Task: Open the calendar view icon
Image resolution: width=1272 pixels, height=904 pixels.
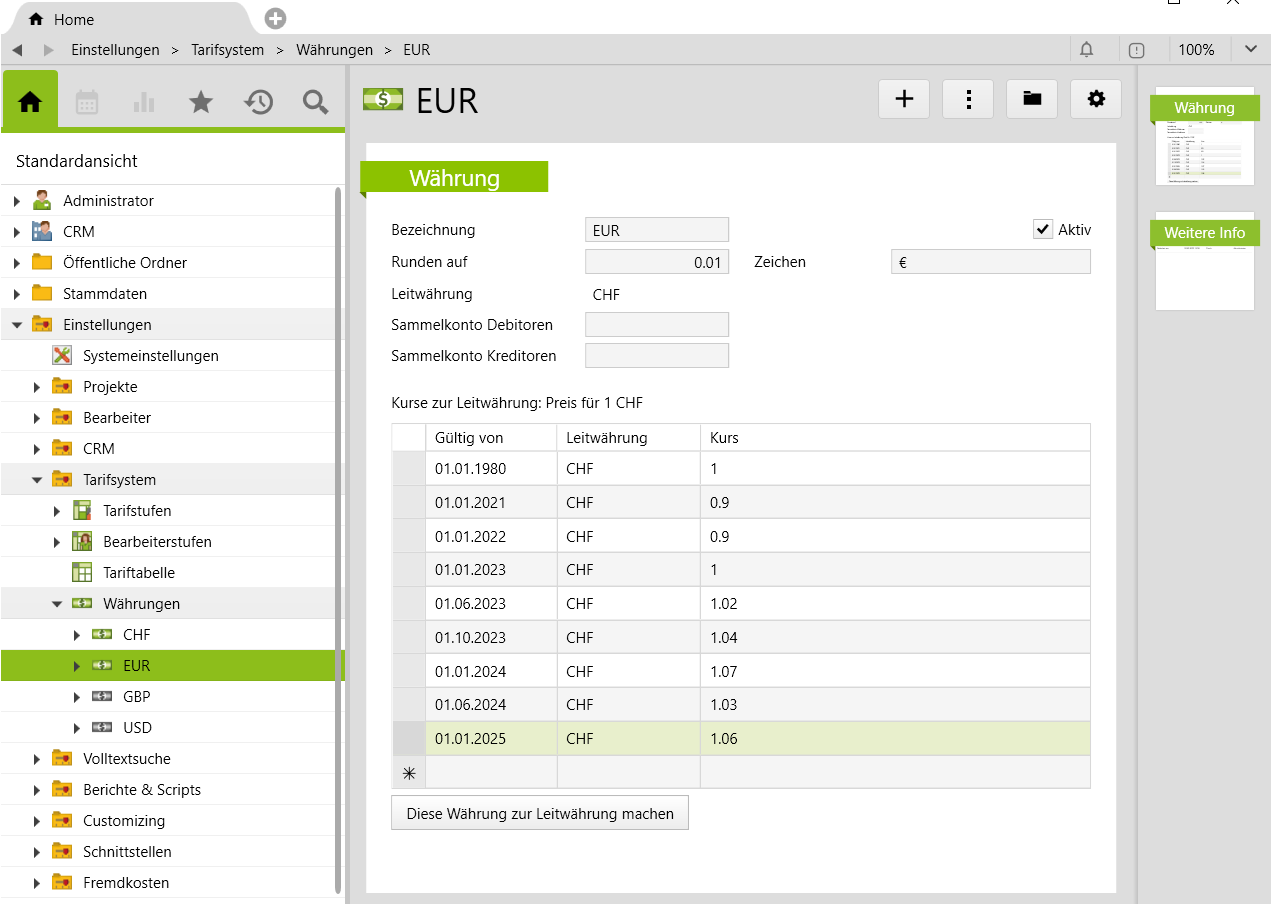Action: [87, 101]
